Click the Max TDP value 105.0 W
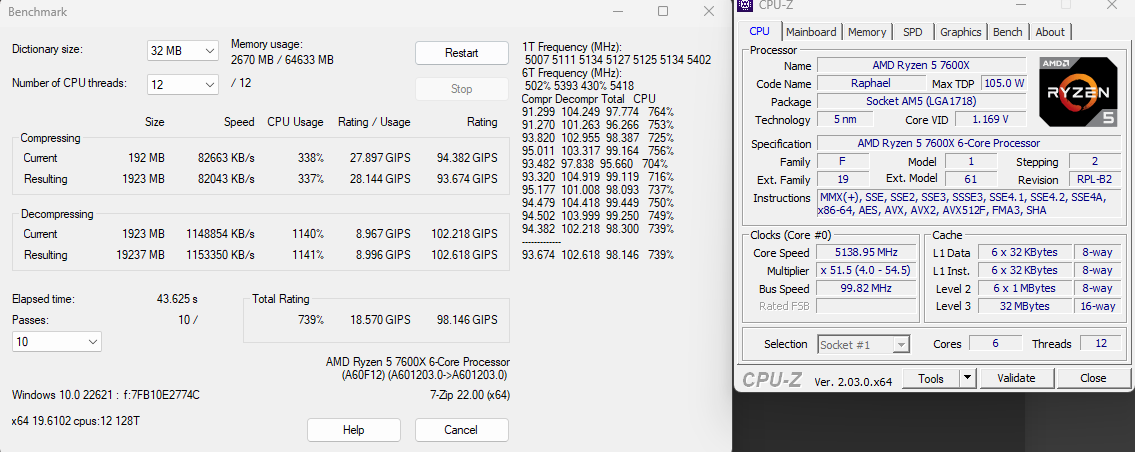Viewport: 1135px width, 452px height. click(1004, 83)
